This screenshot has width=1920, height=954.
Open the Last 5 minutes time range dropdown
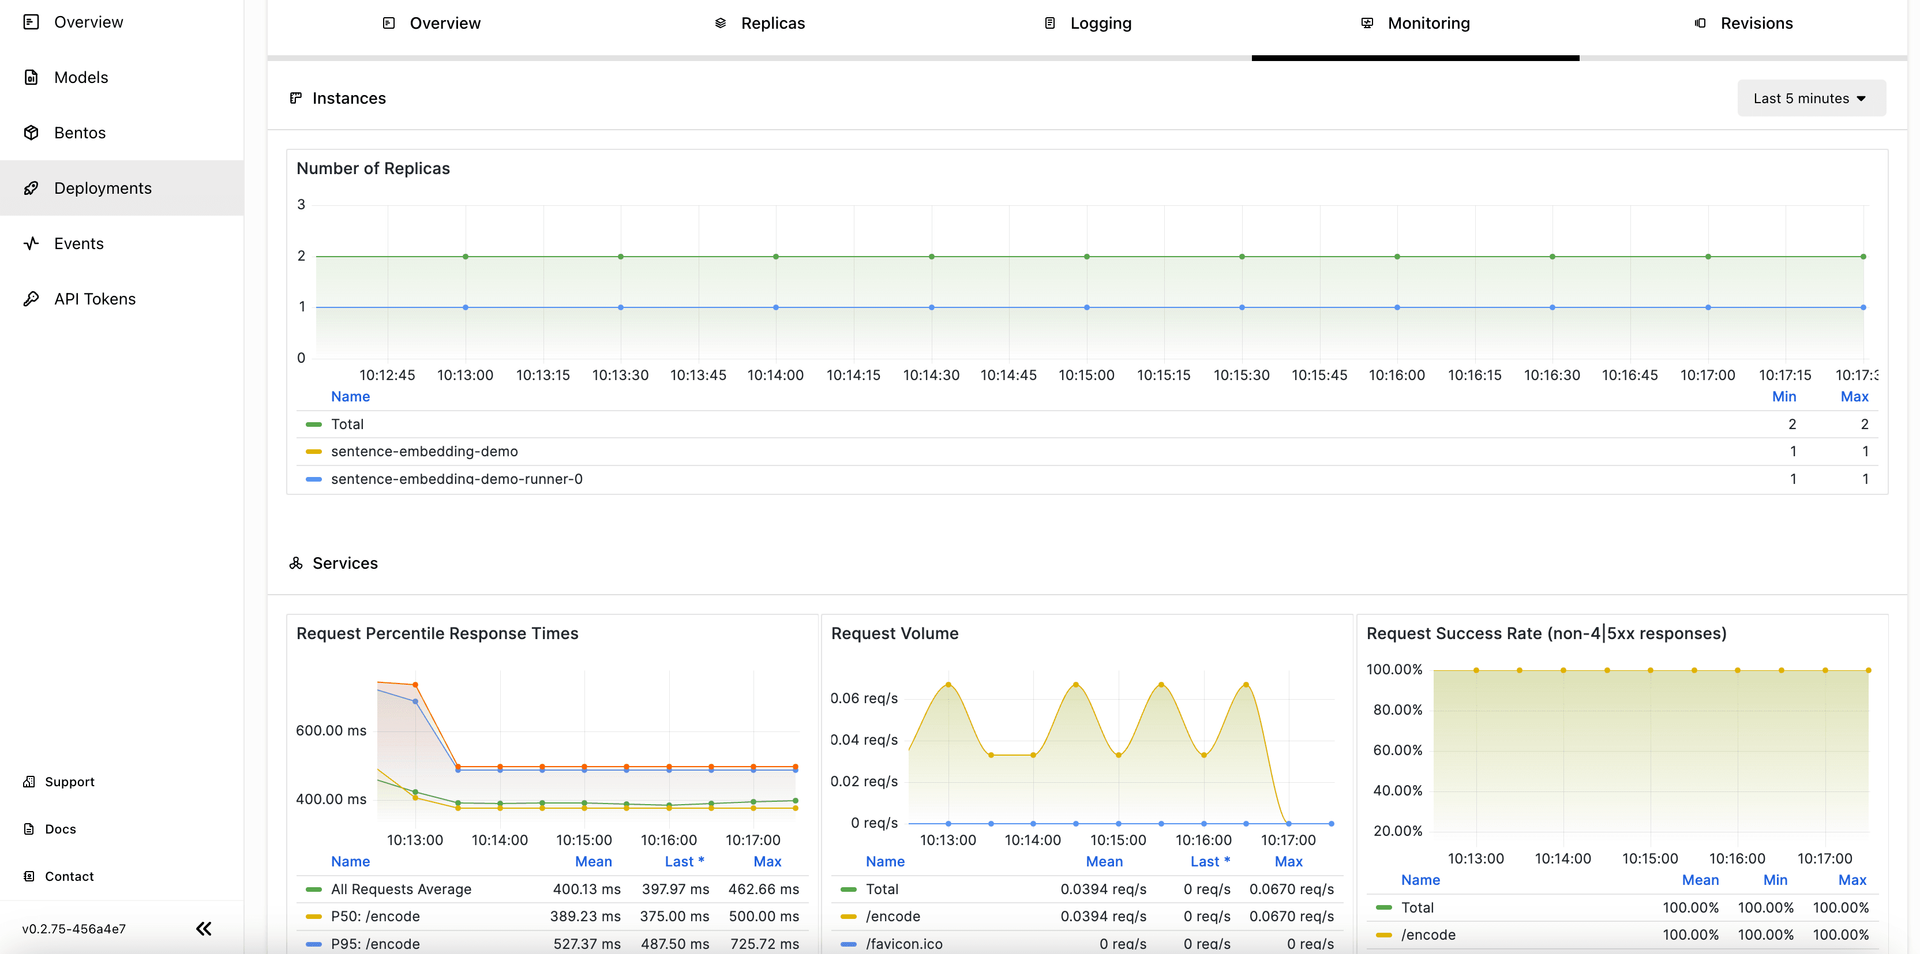pos(1811,98)
